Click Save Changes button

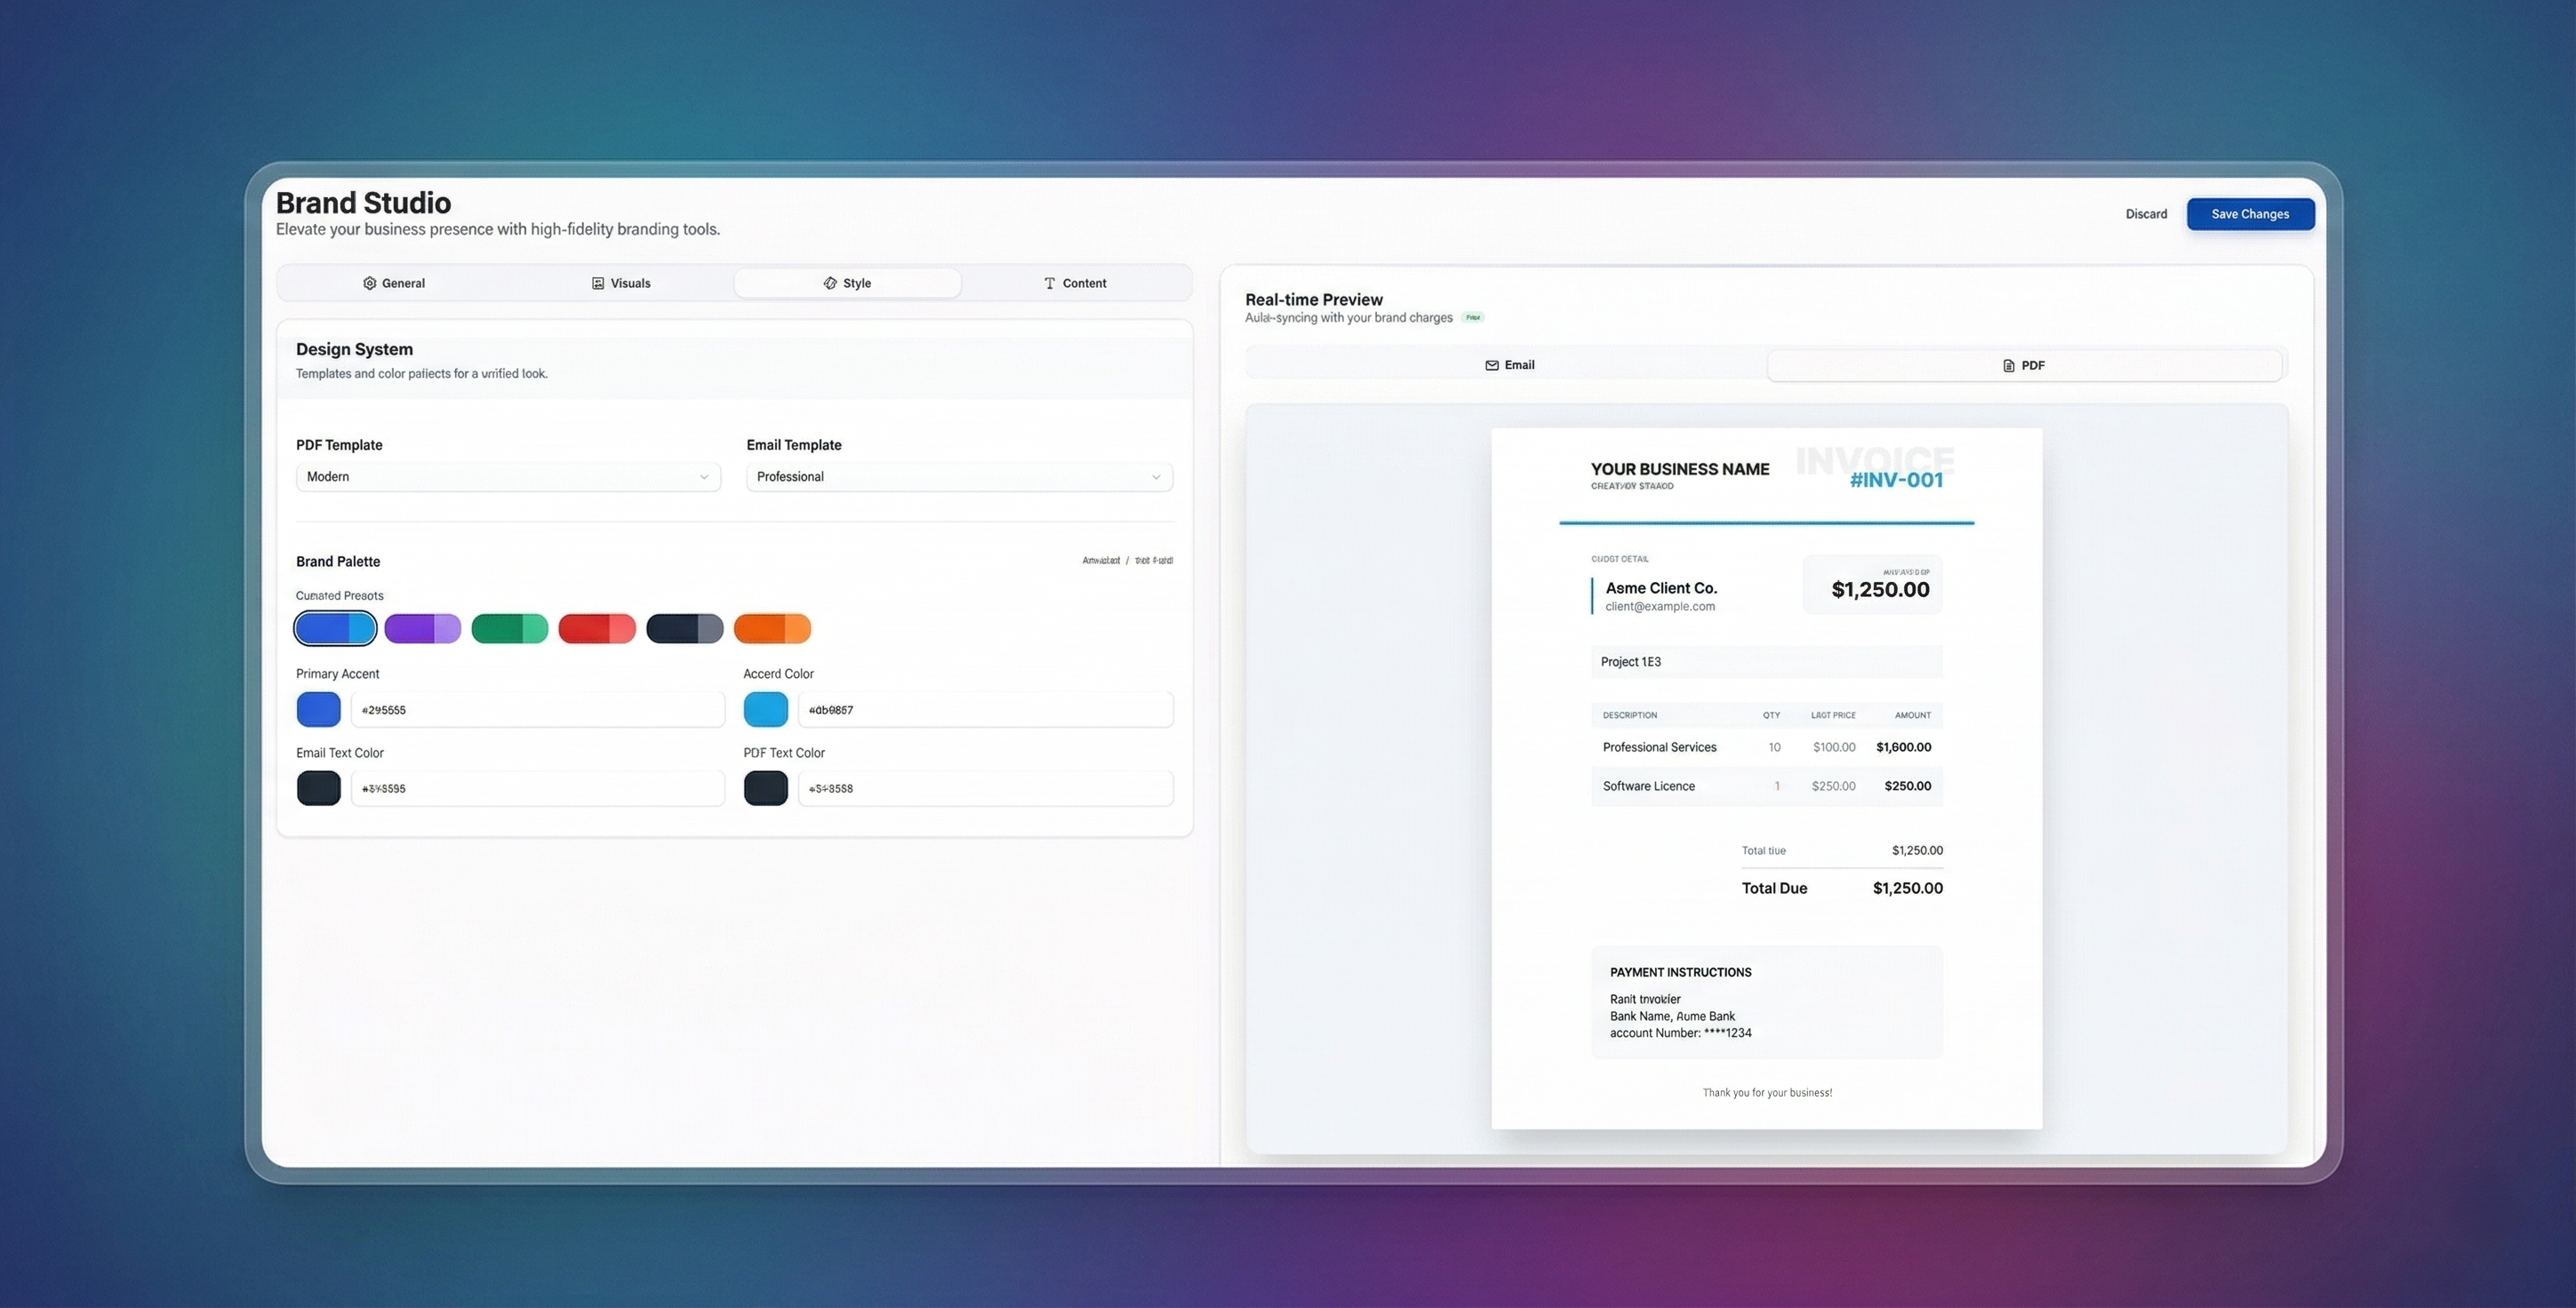2249,214
